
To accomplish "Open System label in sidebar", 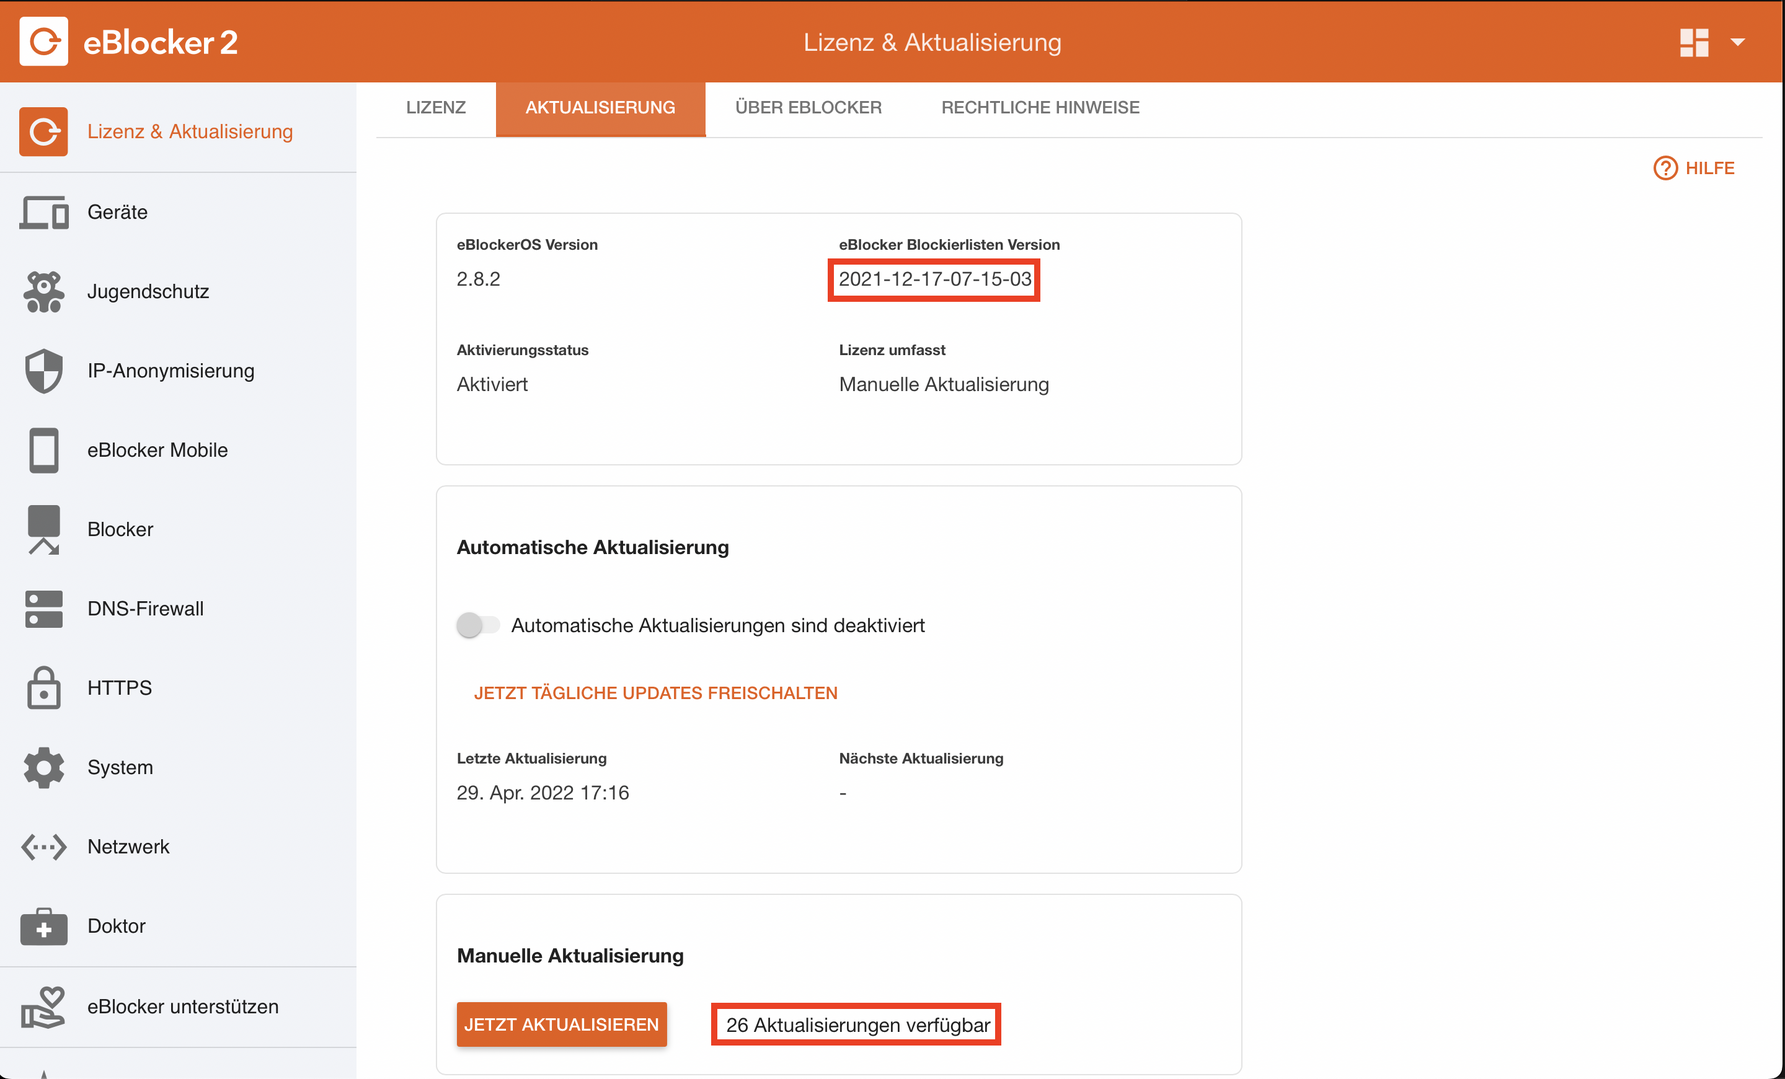I will [x=120, y=768].
